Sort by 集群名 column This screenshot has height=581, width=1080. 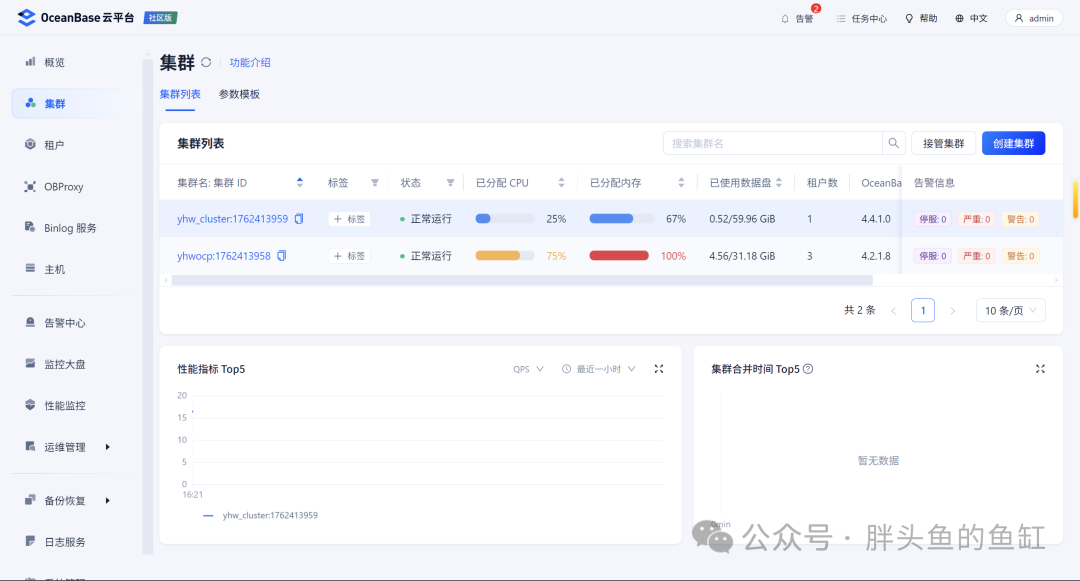tap(300, 182)
